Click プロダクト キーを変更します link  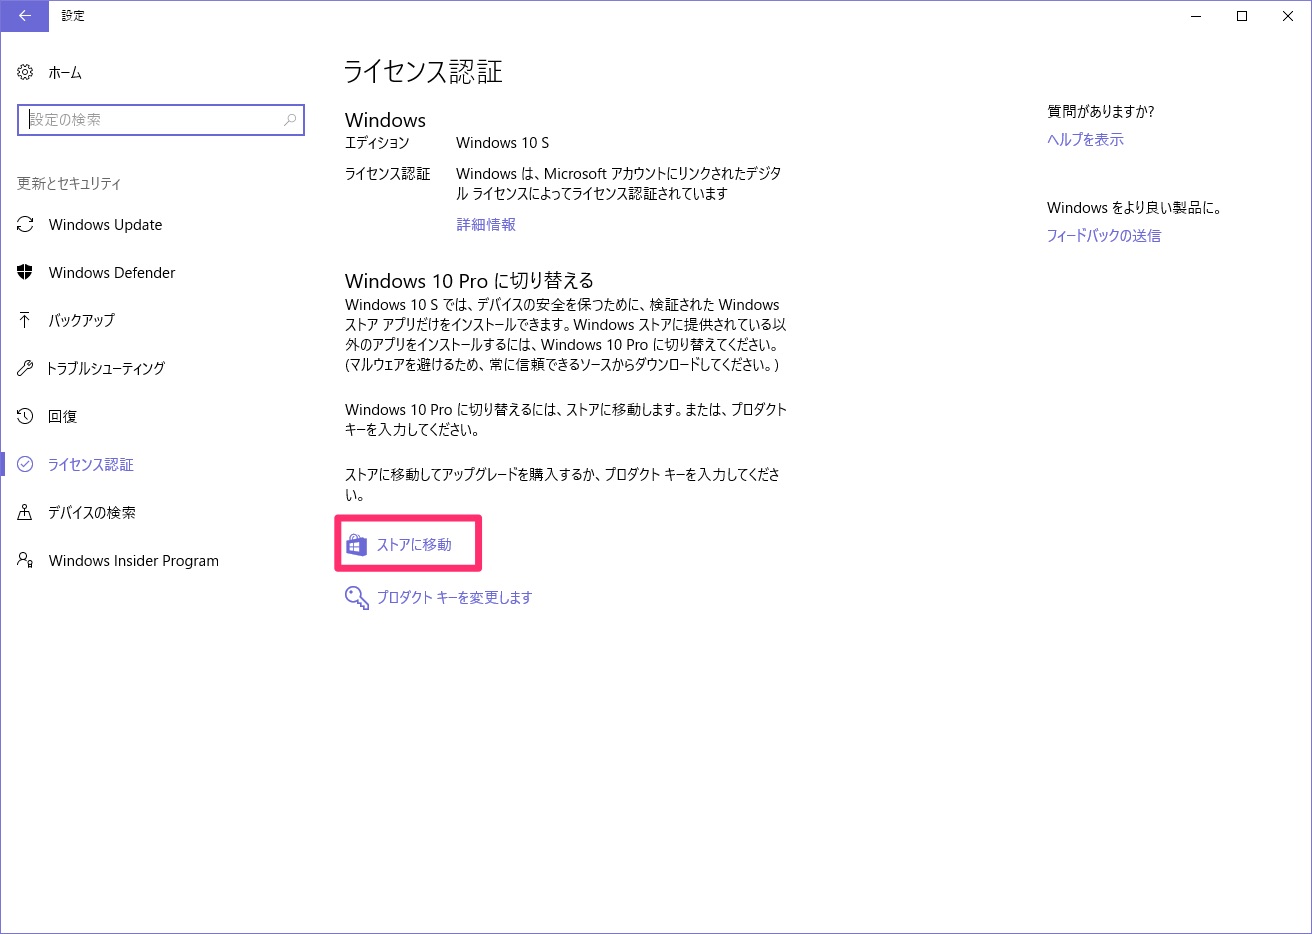pos(454,598)
